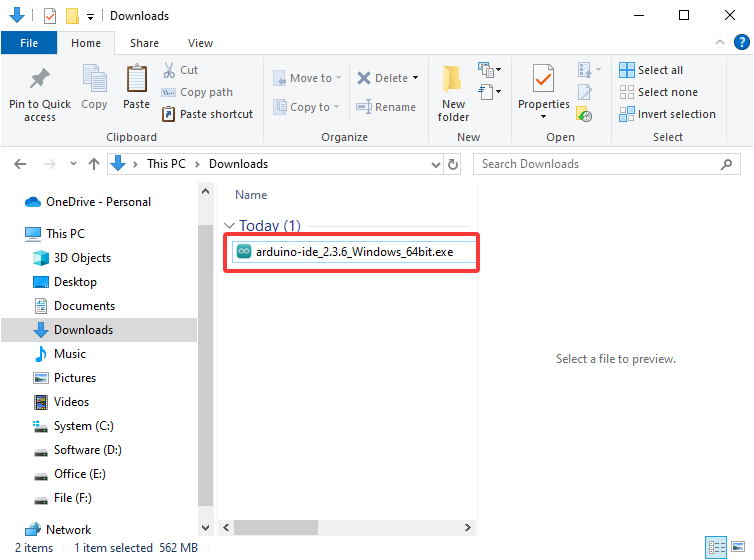Open the Easy access dropdown
Image resolution: width=754 pixels, height=560 pixels.
click(x=490, y=91)
